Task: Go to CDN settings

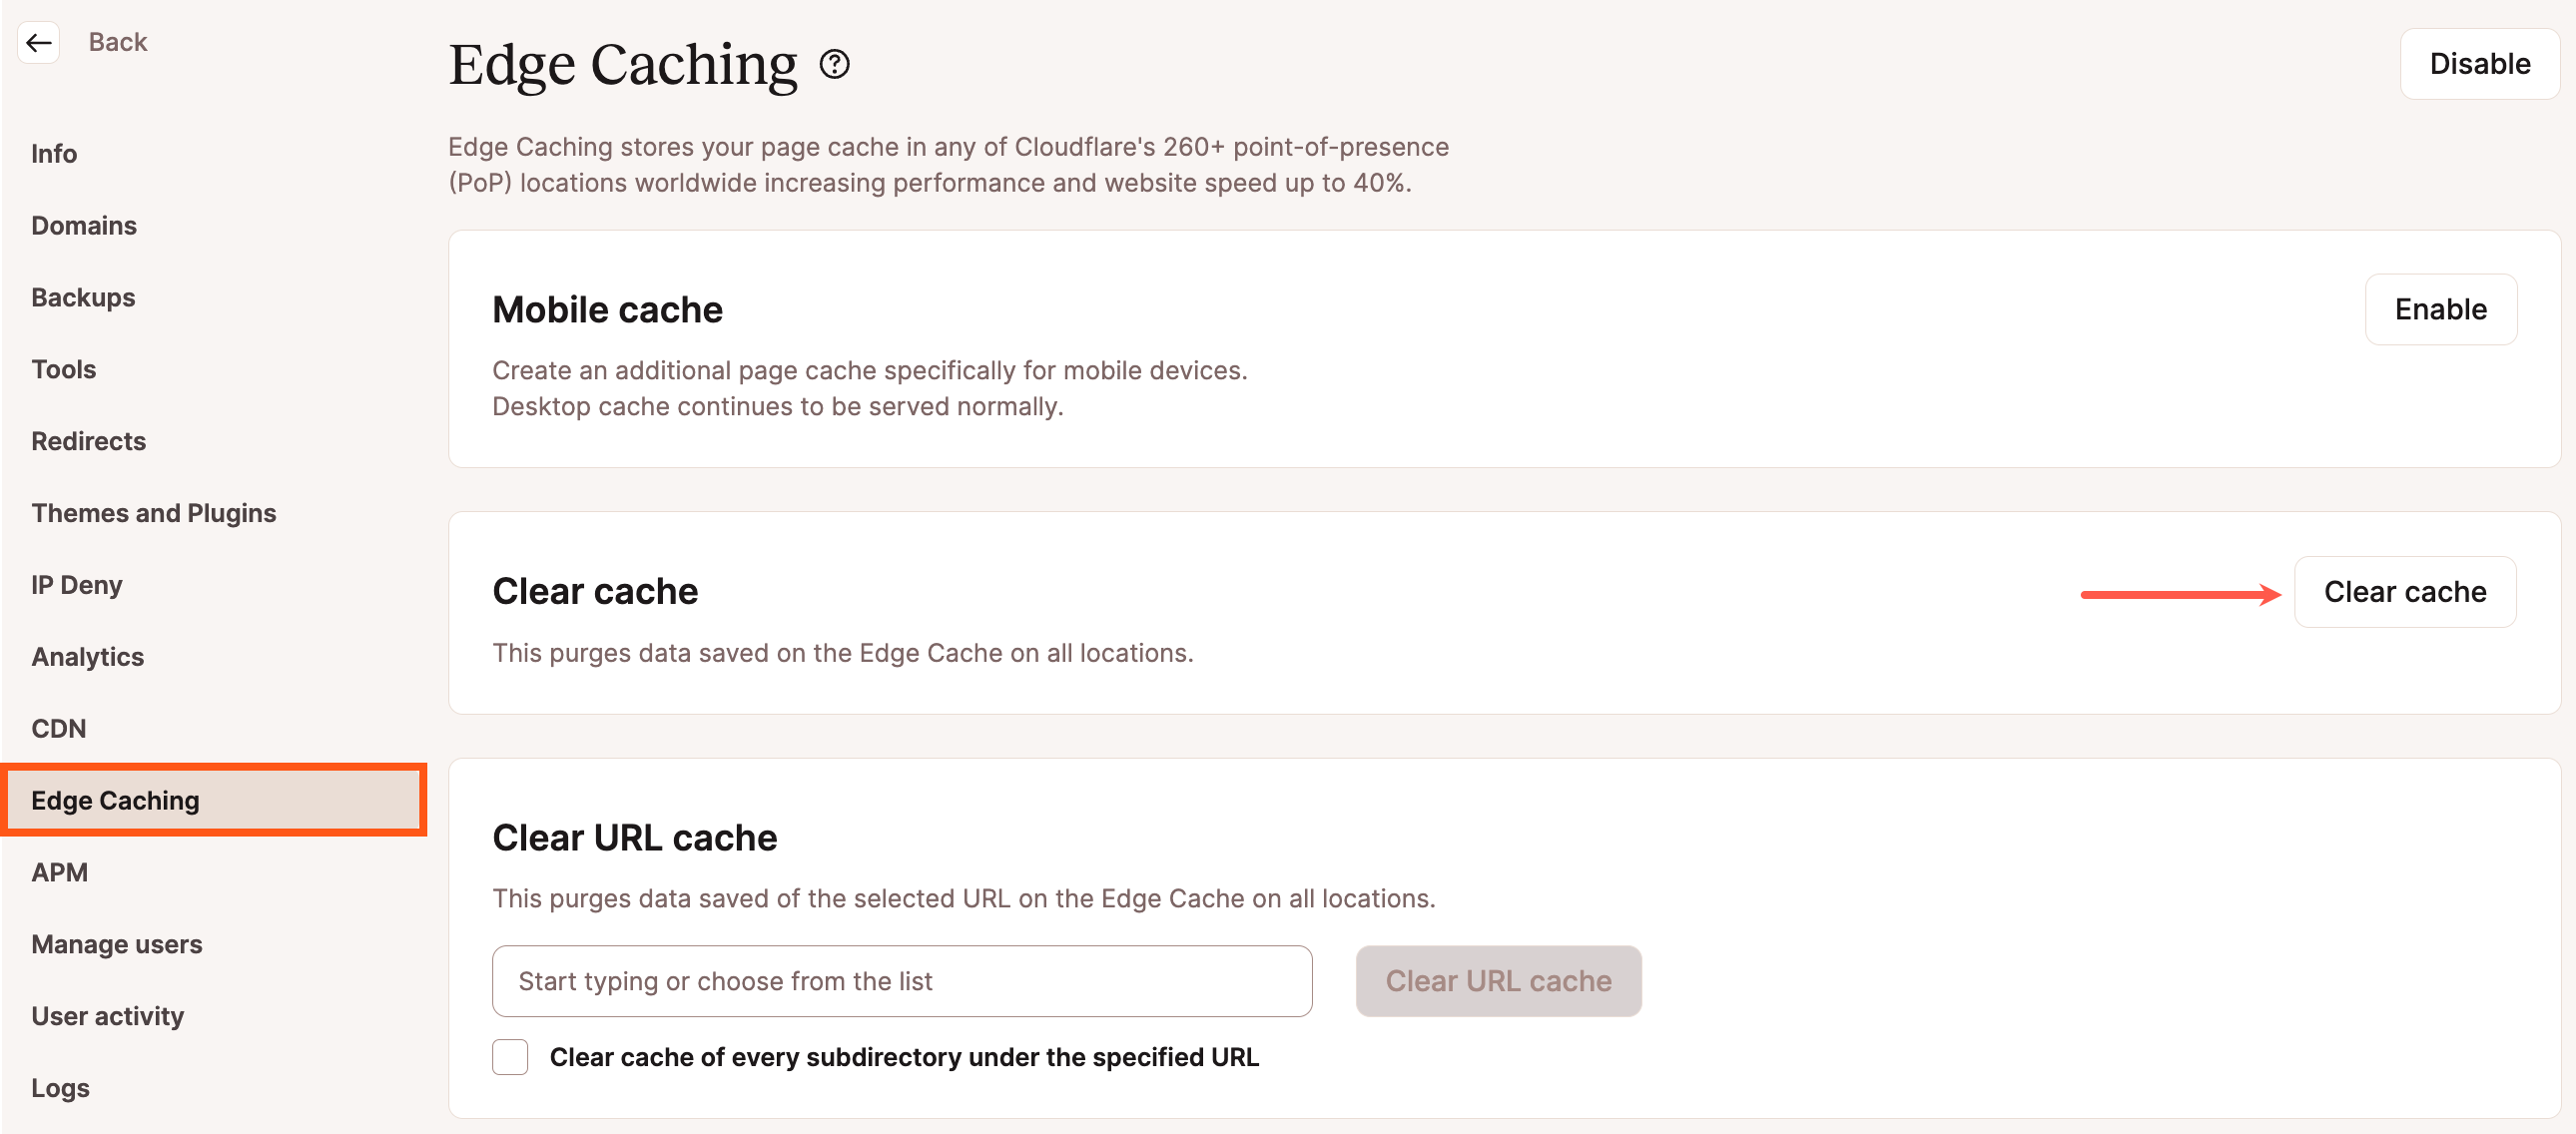Action: coord(58,729)
